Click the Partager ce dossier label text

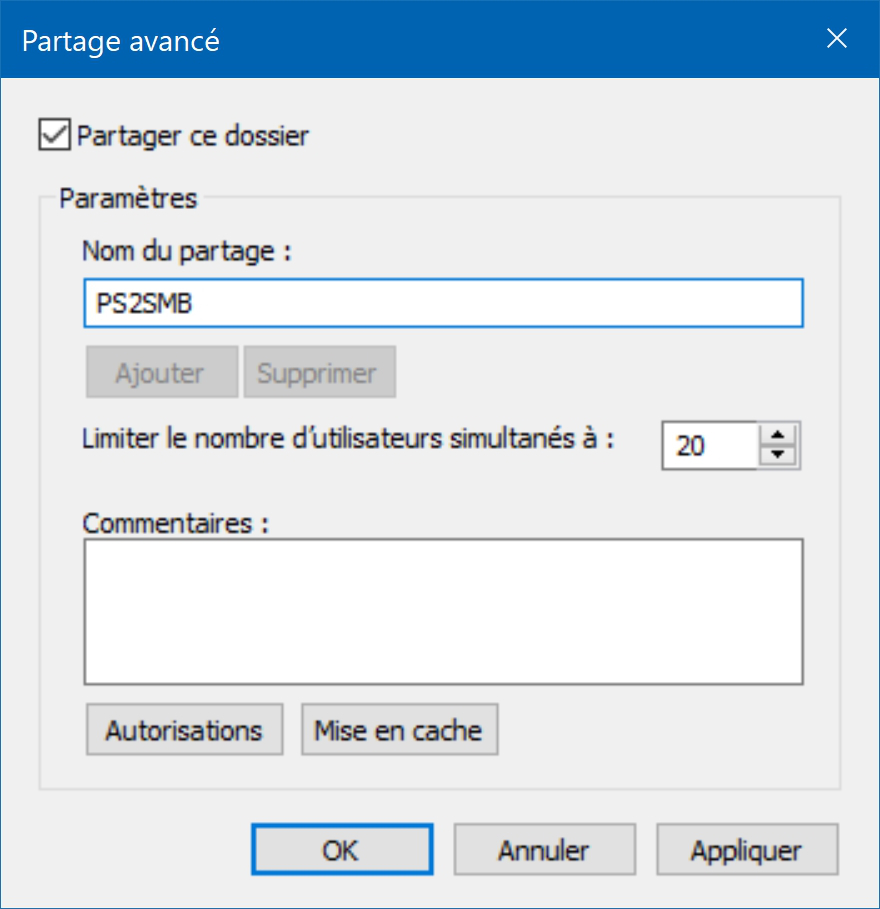[192, 137]
